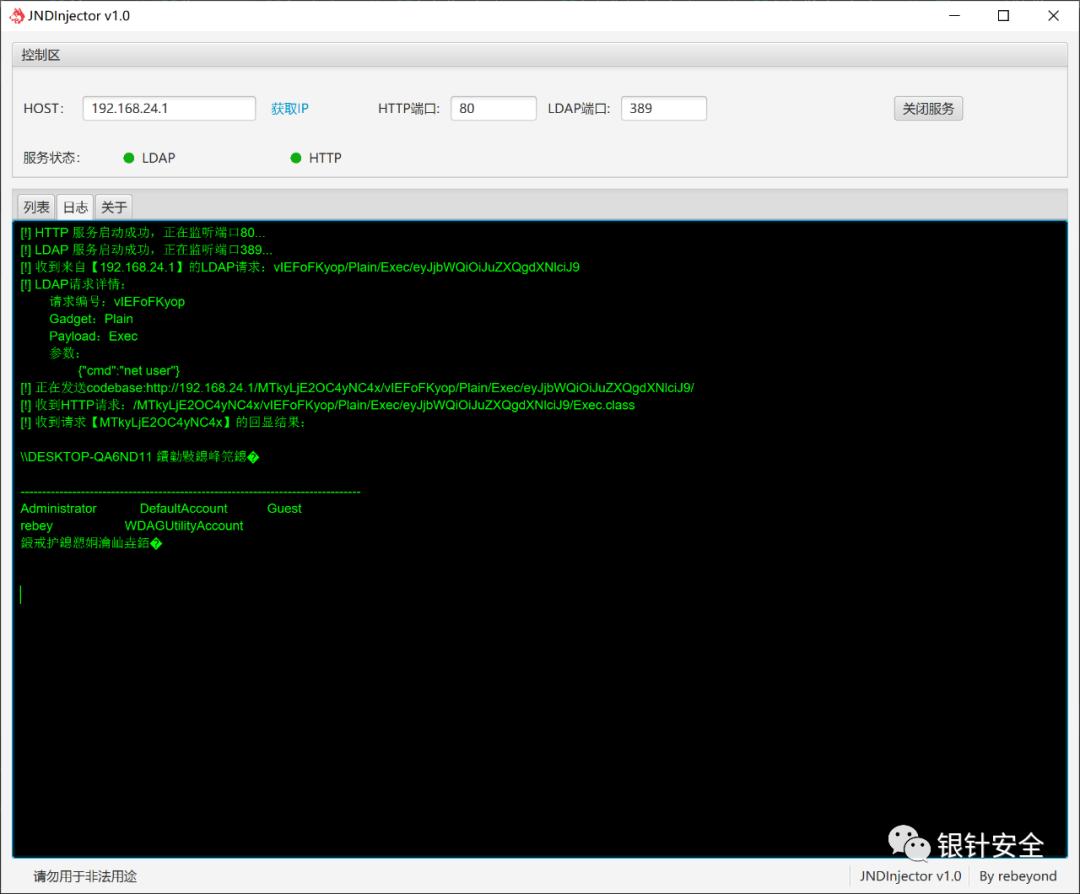1080x894 pixels.
Task: Click status bar text 请勿用于非法用途
Action: tap(85, 876)
